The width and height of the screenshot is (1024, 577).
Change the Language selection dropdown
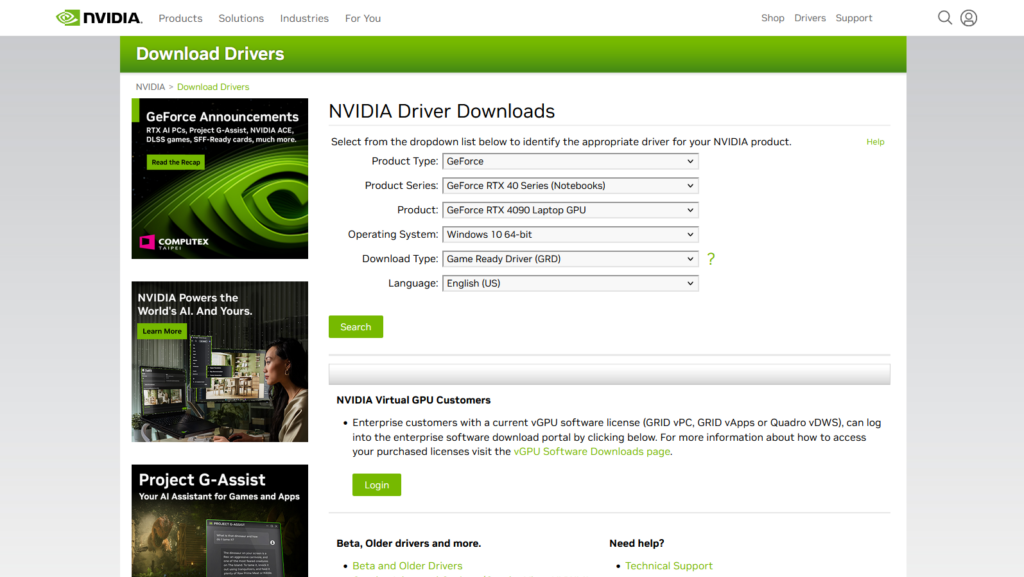(570, 282)
